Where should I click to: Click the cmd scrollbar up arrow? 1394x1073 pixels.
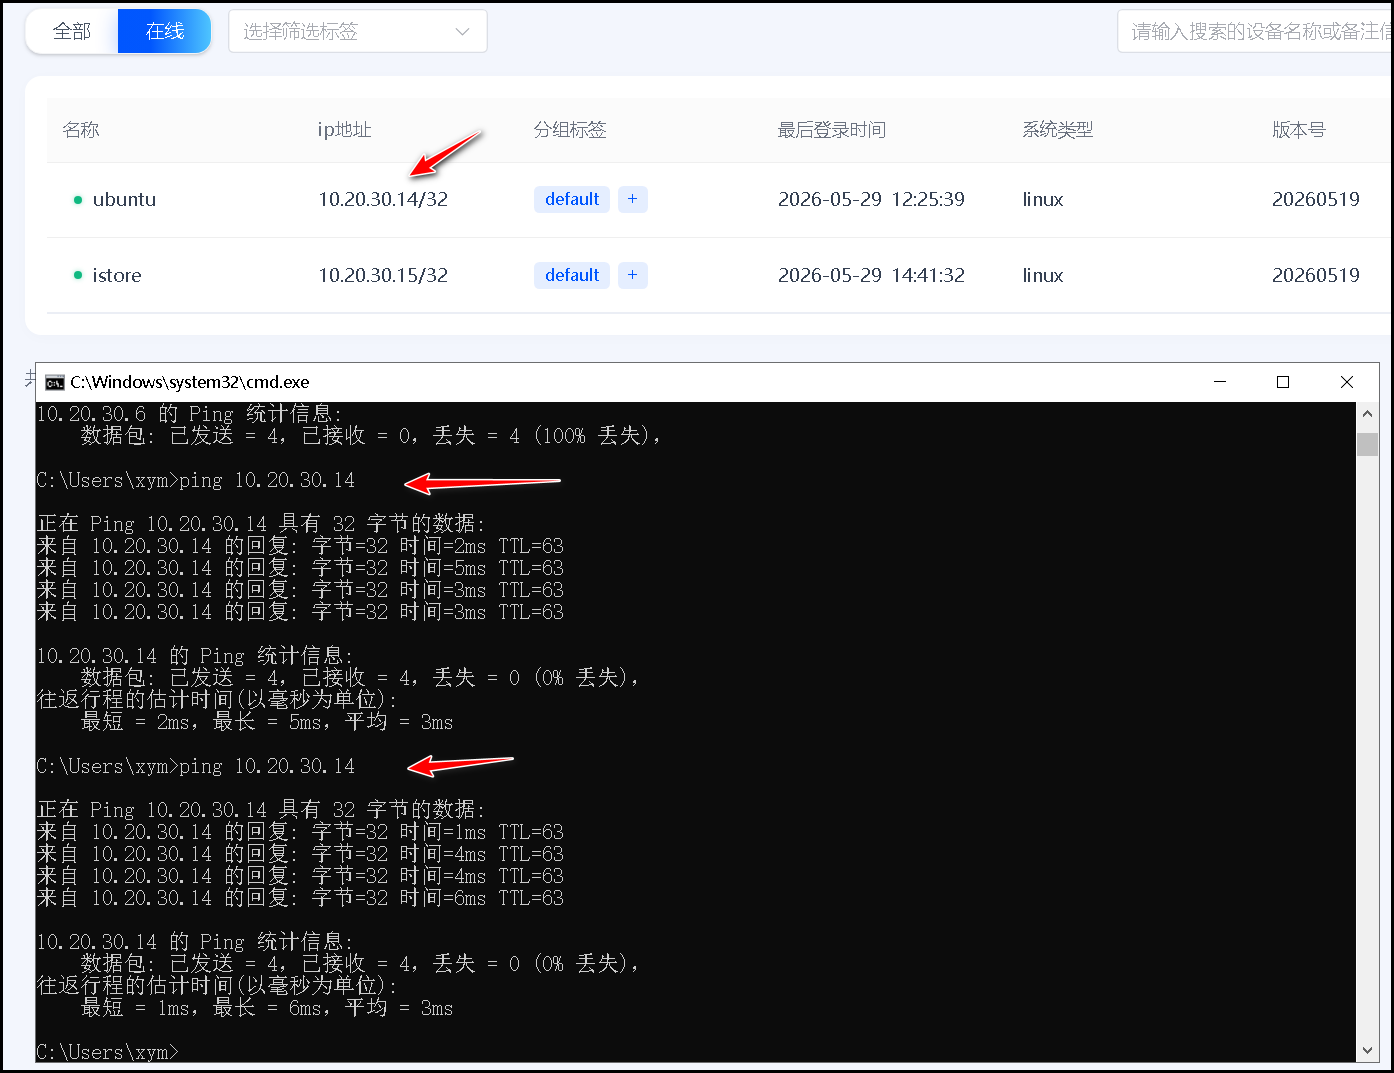coord(1368,413)
